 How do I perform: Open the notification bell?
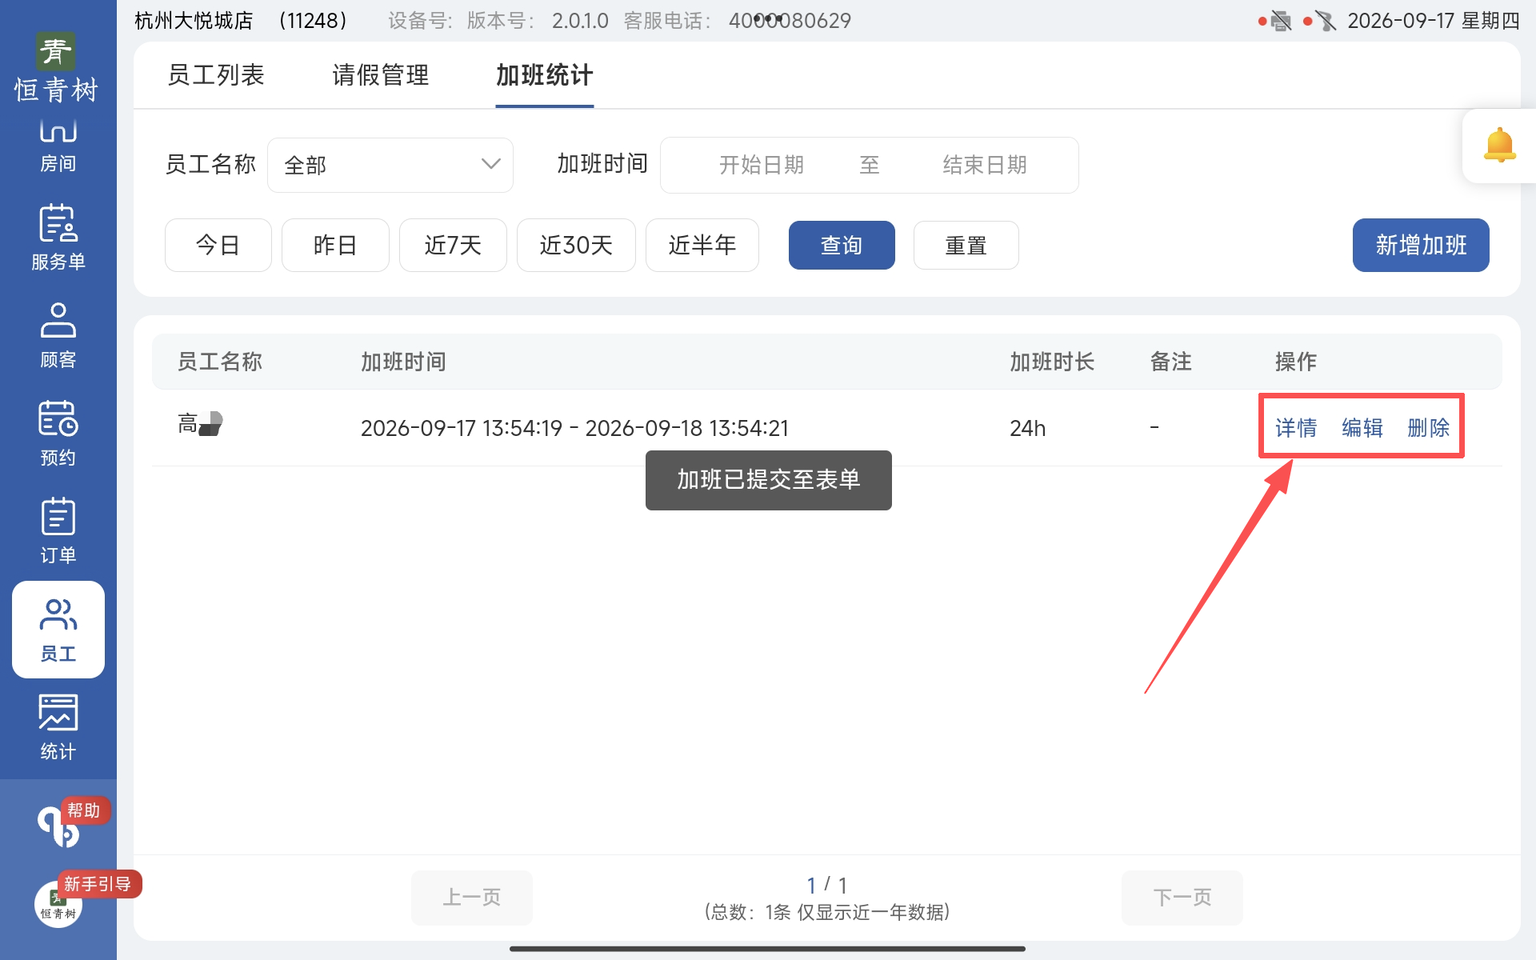tap(1499, 146)
